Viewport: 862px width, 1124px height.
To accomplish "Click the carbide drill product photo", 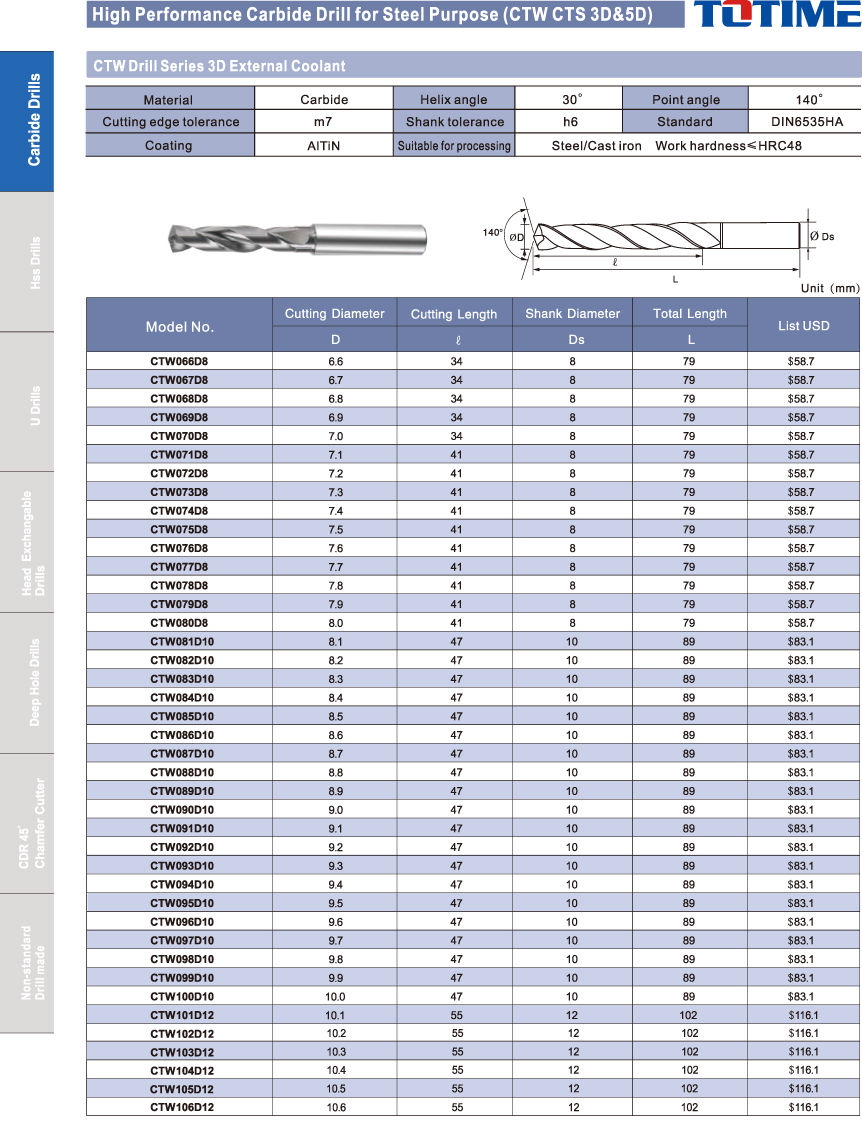I will tap(296, 238).
